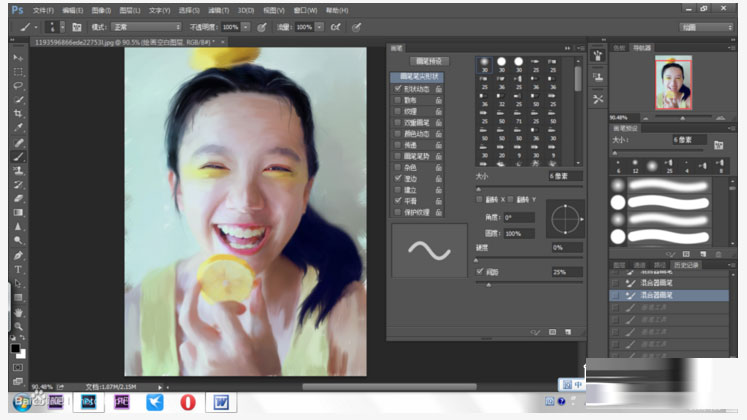This screenshot has width=747, height=420.
Task: Click the 角度 angle input field
Action: [x=519, y=217]
